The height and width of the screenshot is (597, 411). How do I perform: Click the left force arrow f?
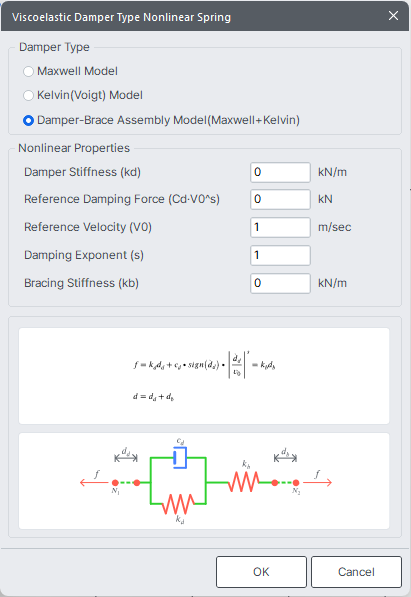(94, 483)
